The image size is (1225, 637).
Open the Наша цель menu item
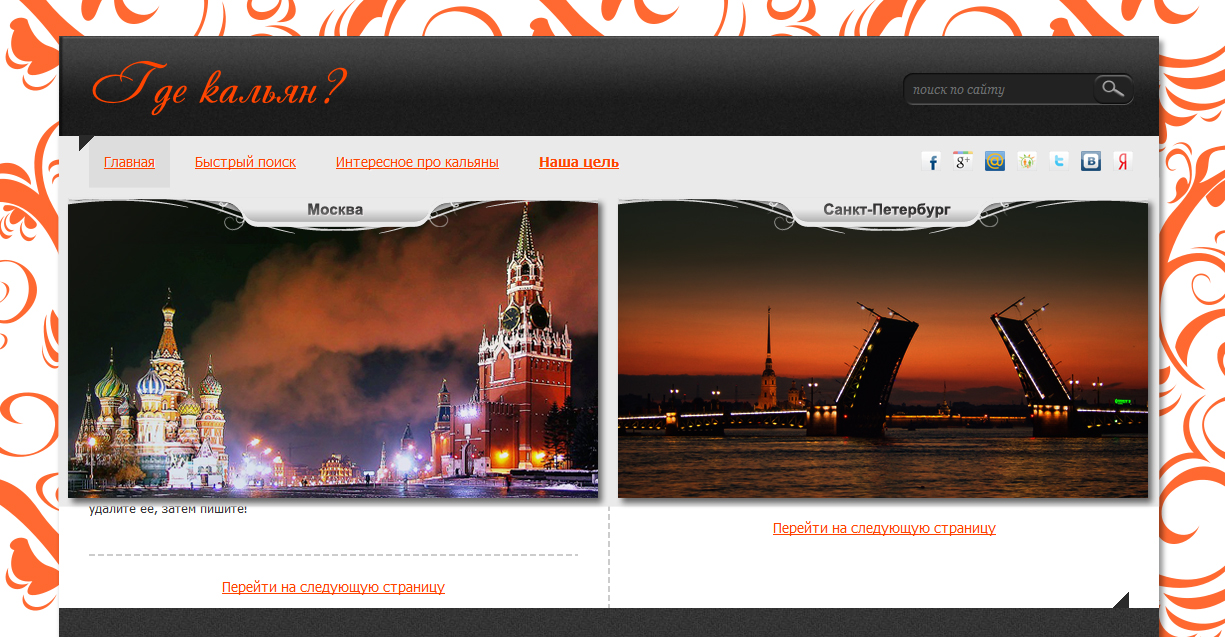[x=579, y=162]
